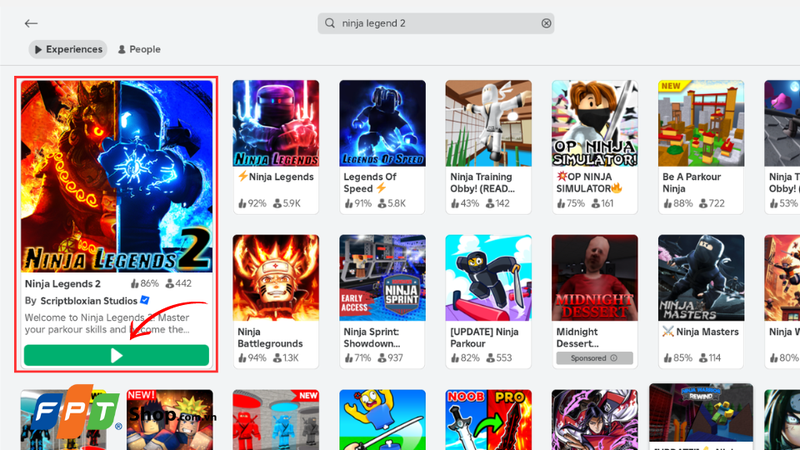Go back with the left arrow
This screenshot has width=800, height=450.
(31, 23)
